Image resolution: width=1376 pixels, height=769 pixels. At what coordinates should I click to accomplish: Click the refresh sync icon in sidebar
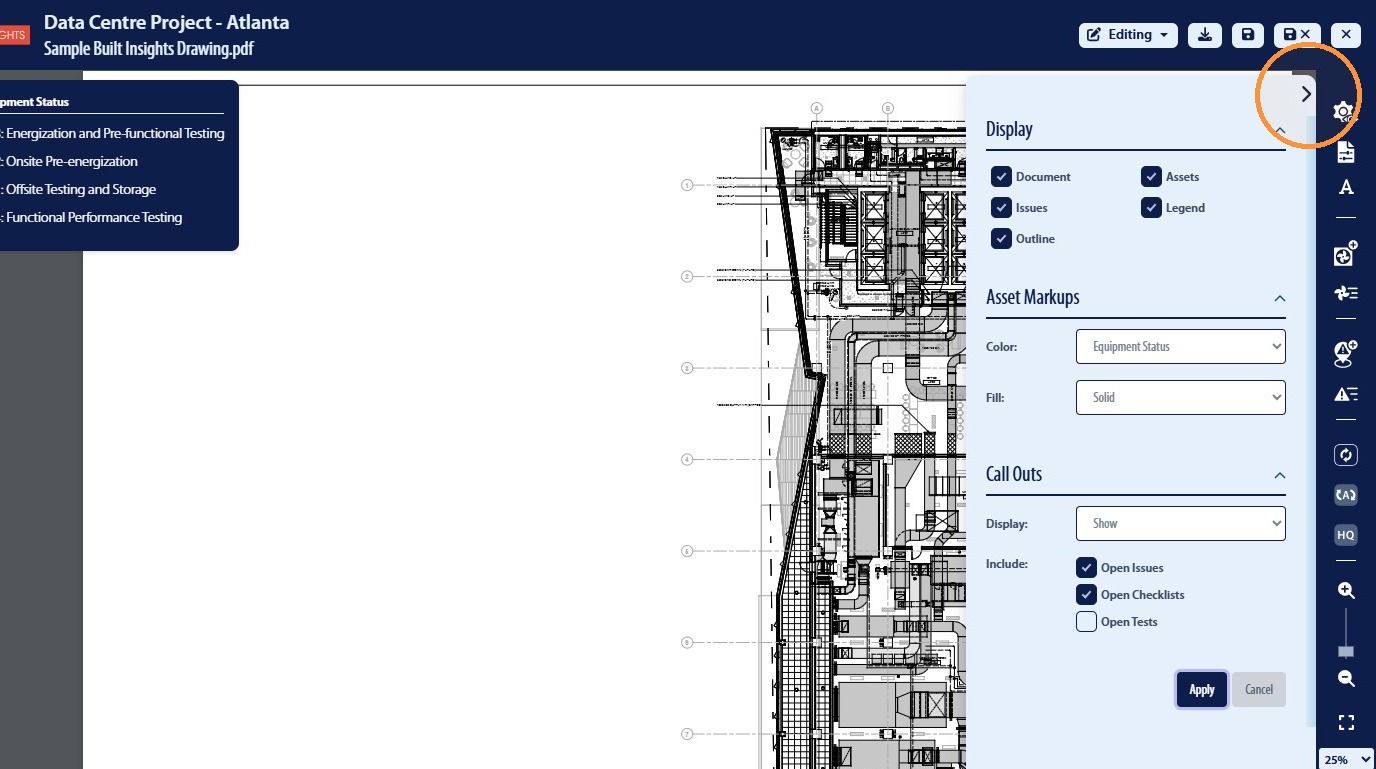1346,455
